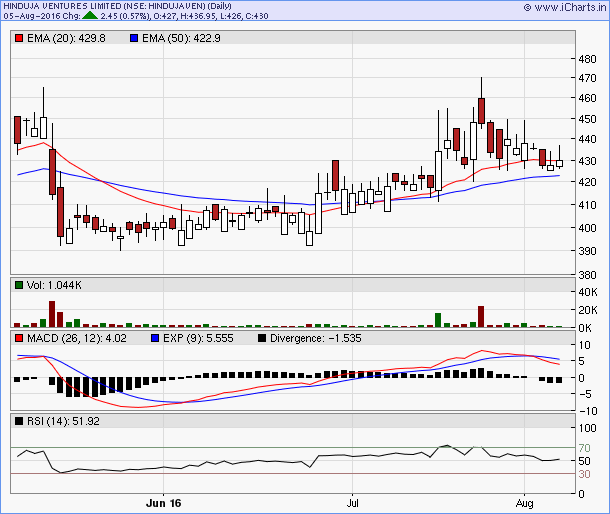The width and height of the screenshot is (610, 514).
Task: Click the 'O:427, H:436.95, L:426, C:430' OHLC text
Action: 211,16
